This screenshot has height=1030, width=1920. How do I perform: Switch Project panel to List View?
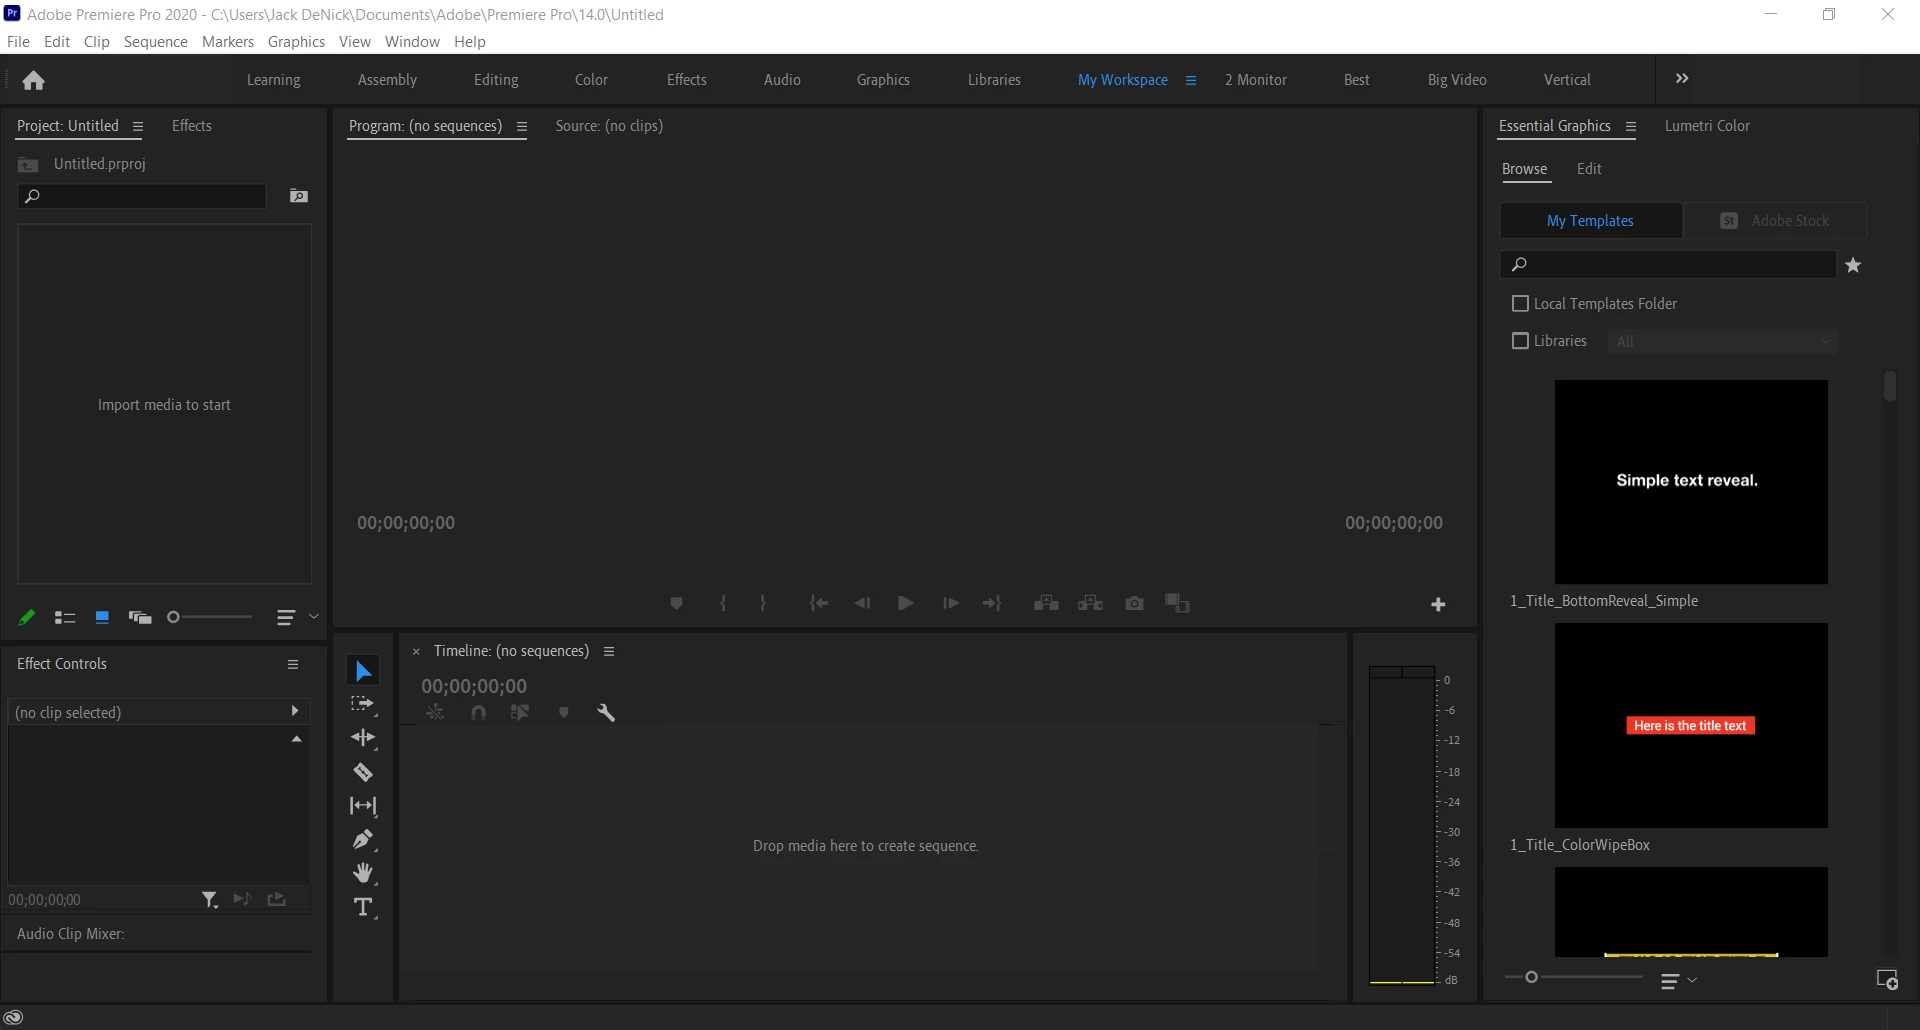click(65, 618)
